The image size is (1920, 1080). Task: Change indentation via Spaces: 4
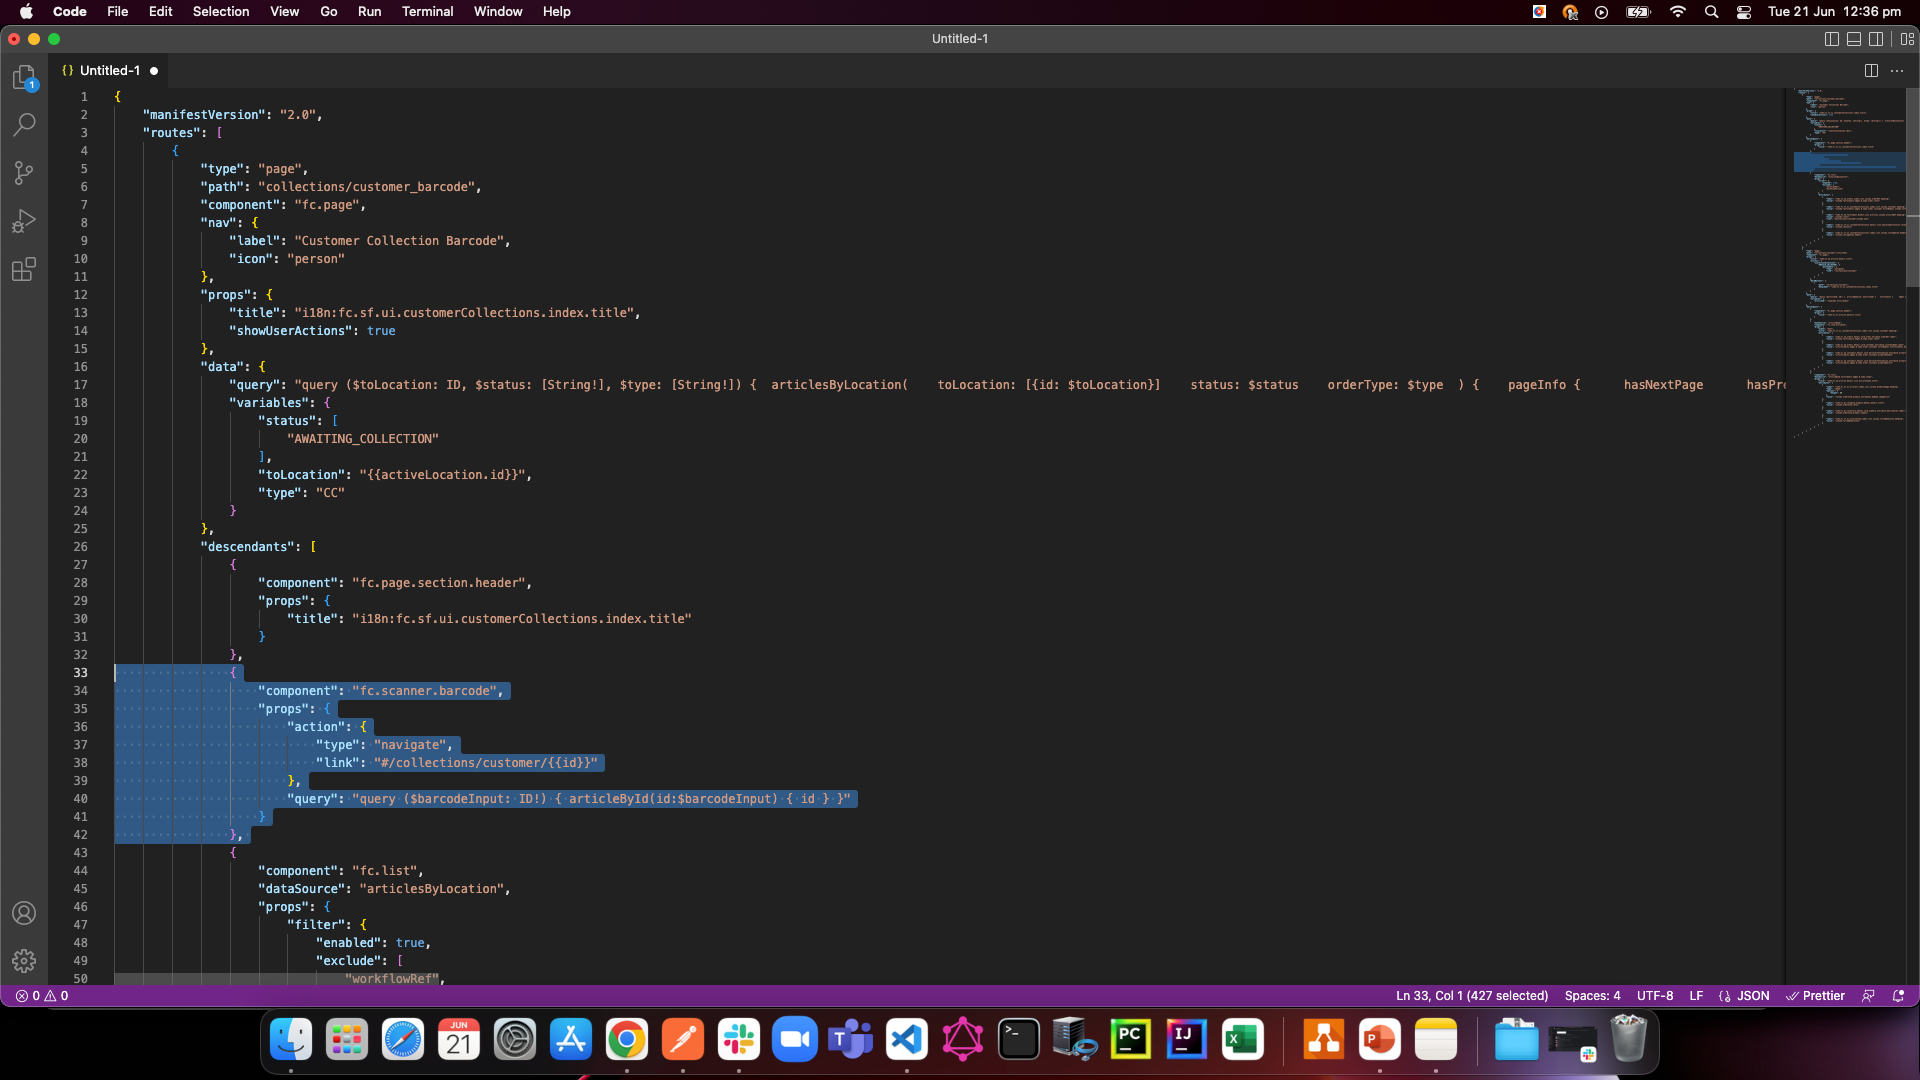[1592, 996]
